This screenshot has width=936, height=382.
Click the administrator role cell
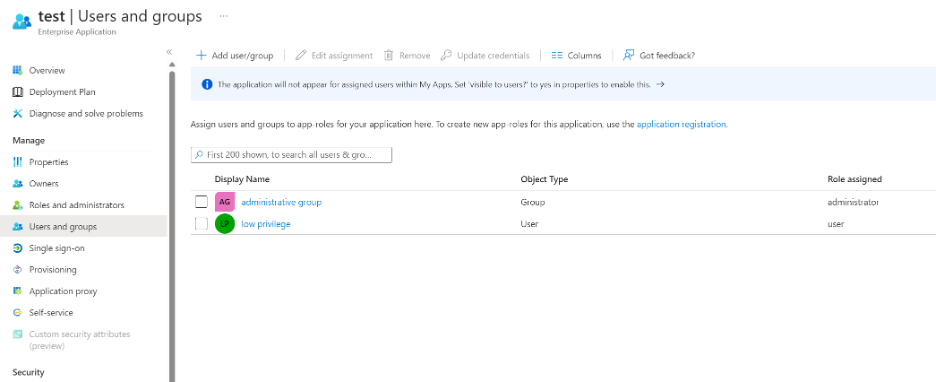tap(853, 202)
